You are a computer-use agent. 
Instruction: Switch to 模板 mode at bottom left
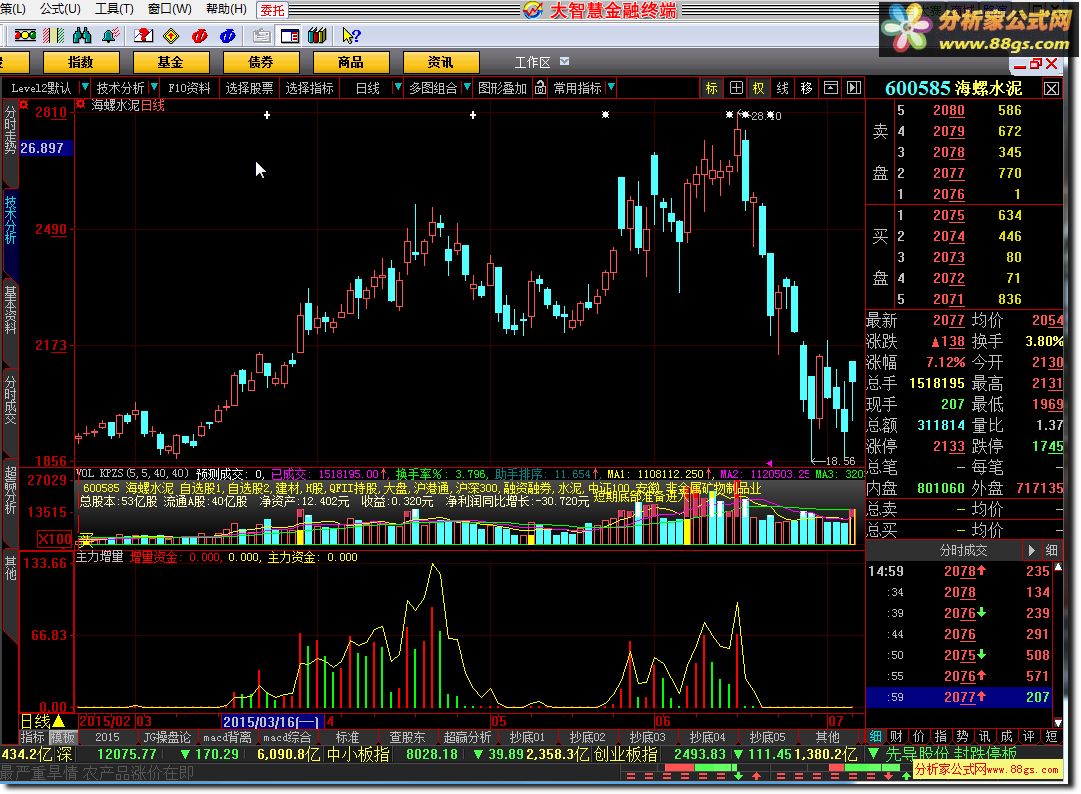[x=62, y=737]
